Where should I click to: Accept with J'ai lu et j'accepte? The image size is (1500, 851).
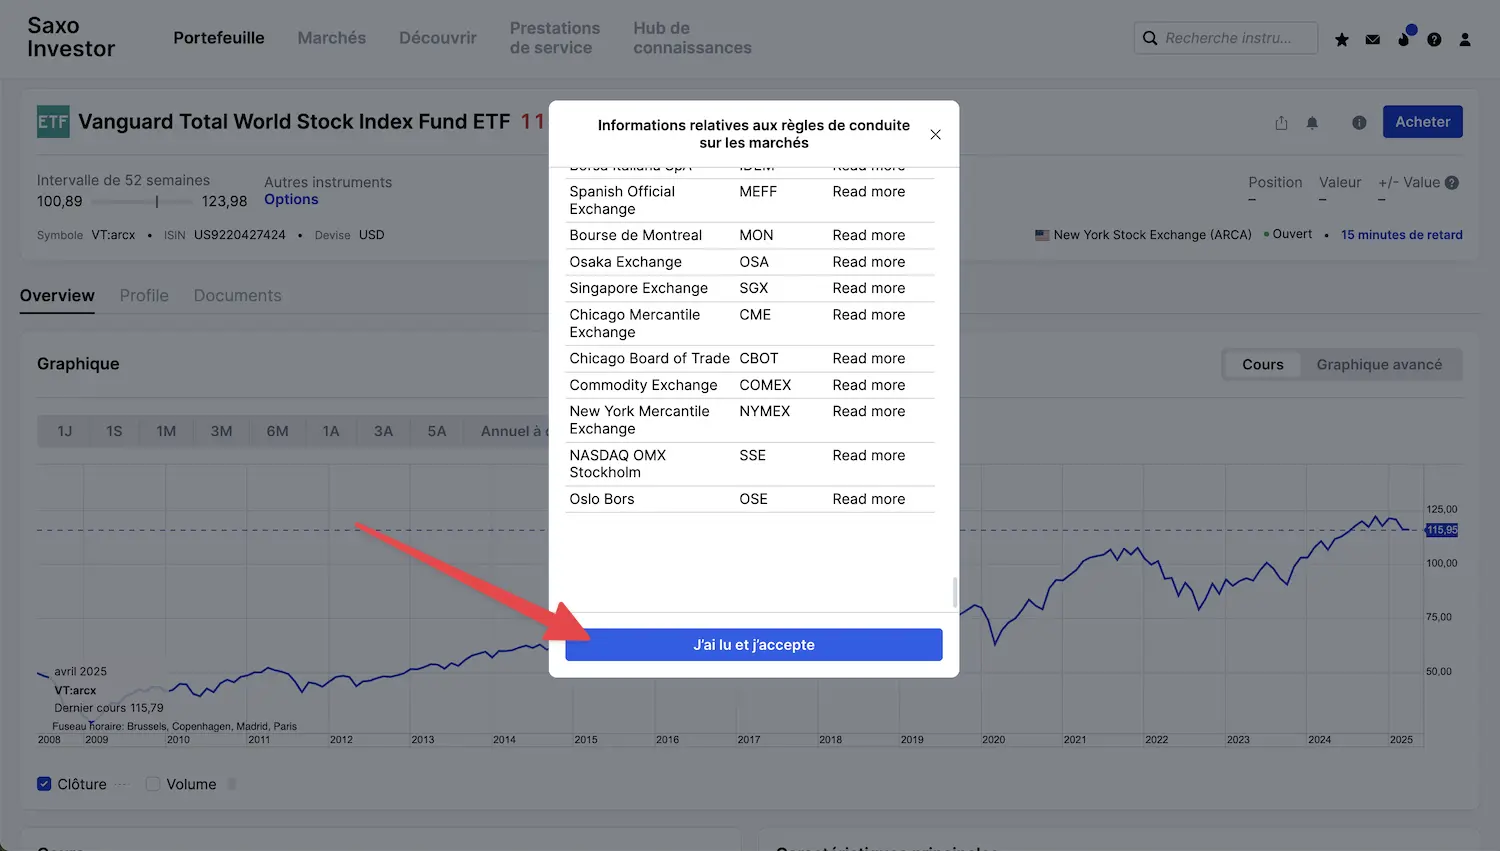754,645
